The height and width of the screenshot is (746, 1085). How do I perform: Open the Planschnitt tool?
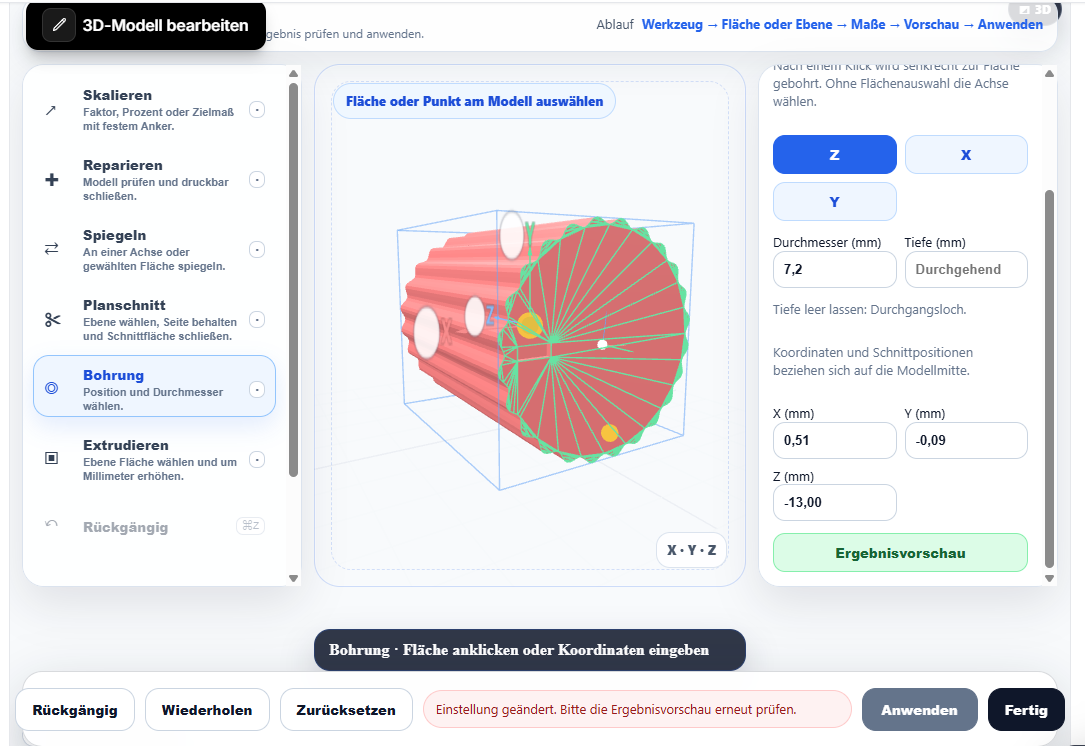pyautogui.click(x=154, y=320)
